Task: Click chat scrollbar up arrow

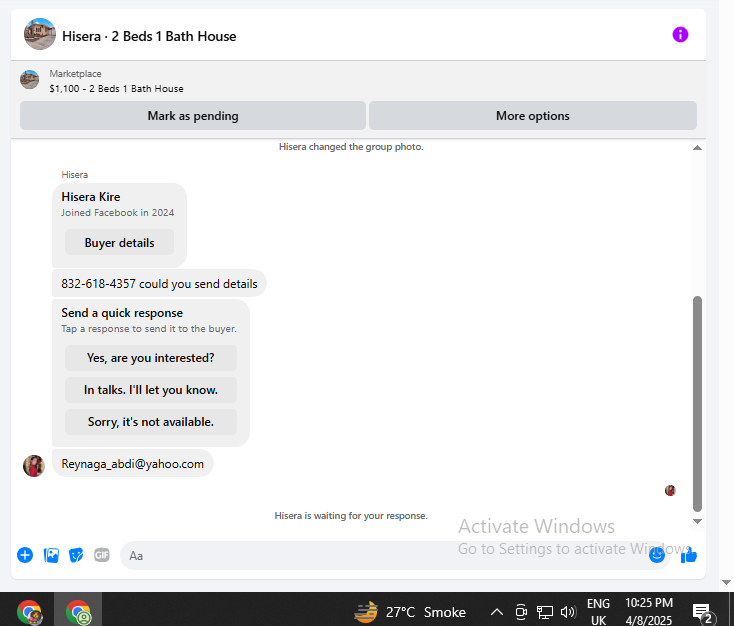Action: tap(697, 147)
